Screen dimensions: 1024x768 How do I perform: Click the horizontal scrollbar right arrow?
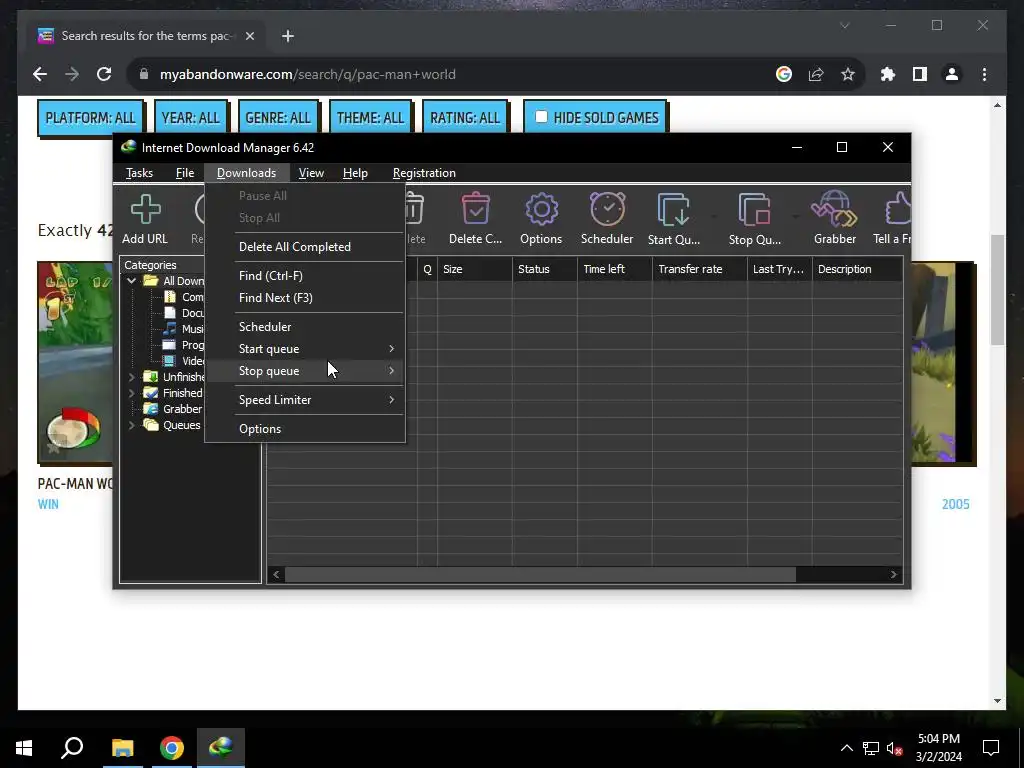pyautogui.click(x=893, y=575)
